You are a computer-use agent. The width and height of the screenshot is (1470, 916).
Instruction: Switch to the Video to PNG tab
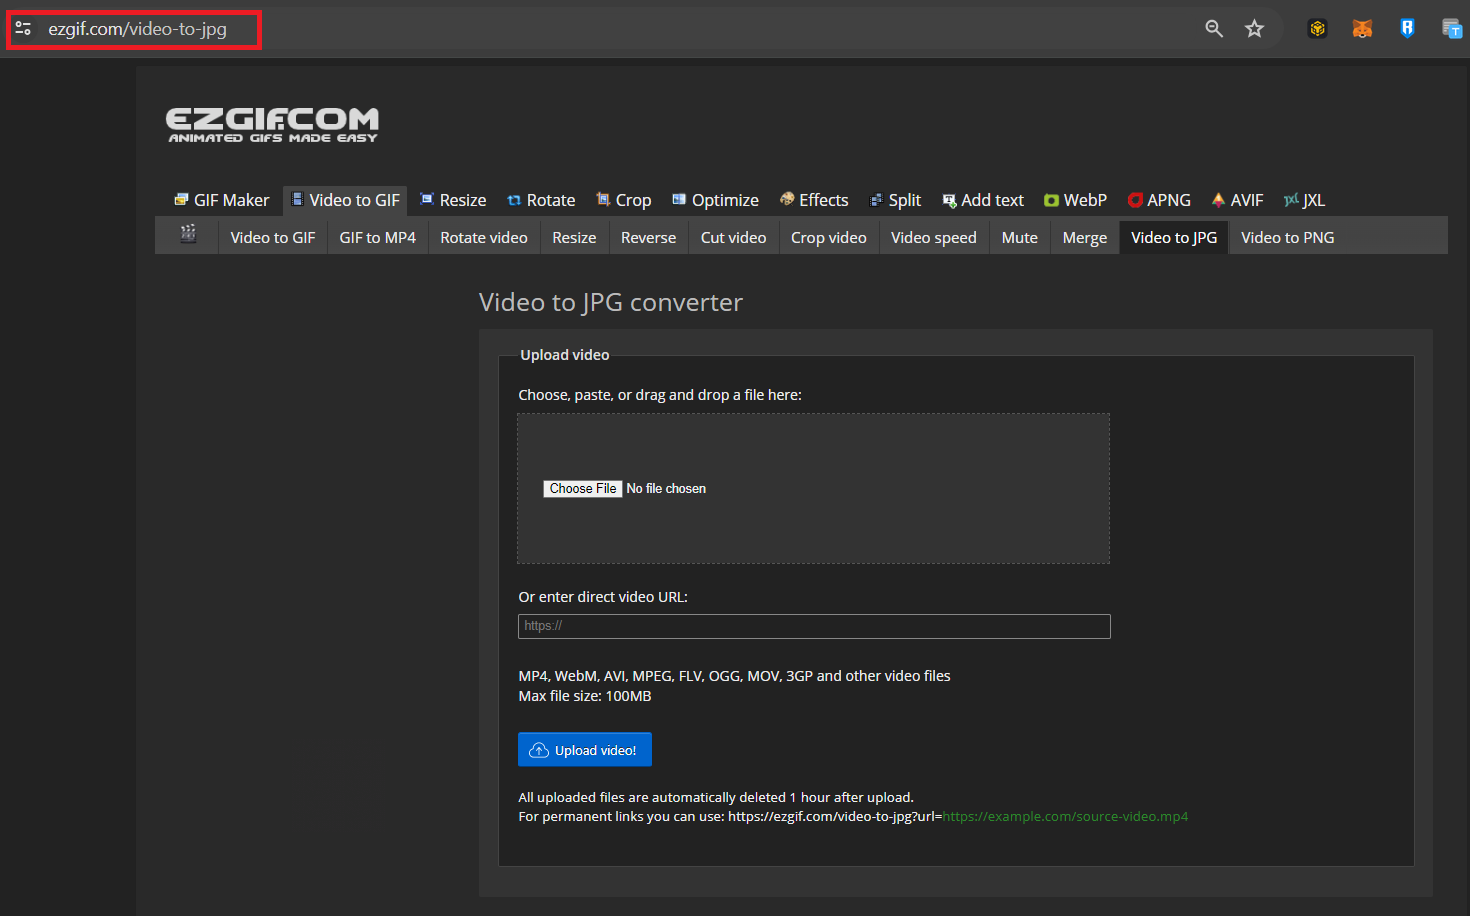click(x=1287, y=237)
